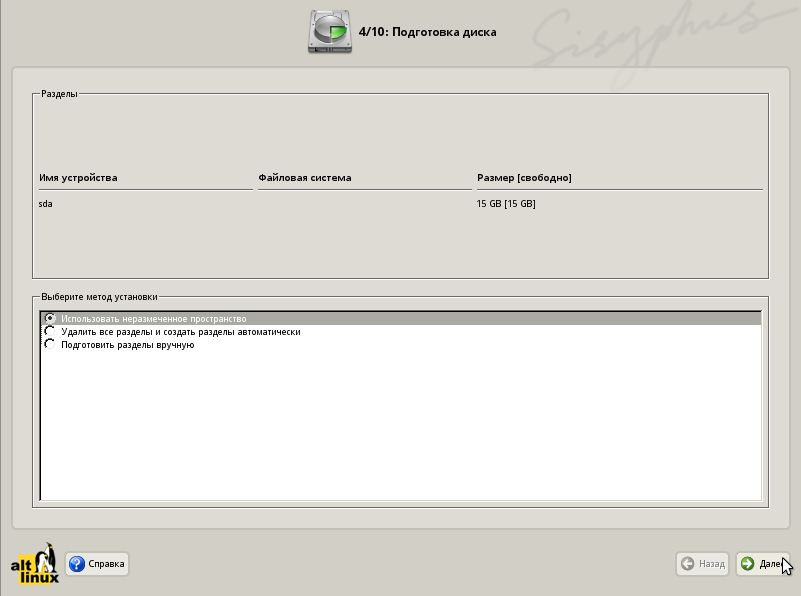Select 'Использовать неразмеченное пространство' radio option
The image size is (801, 596).
50,319
